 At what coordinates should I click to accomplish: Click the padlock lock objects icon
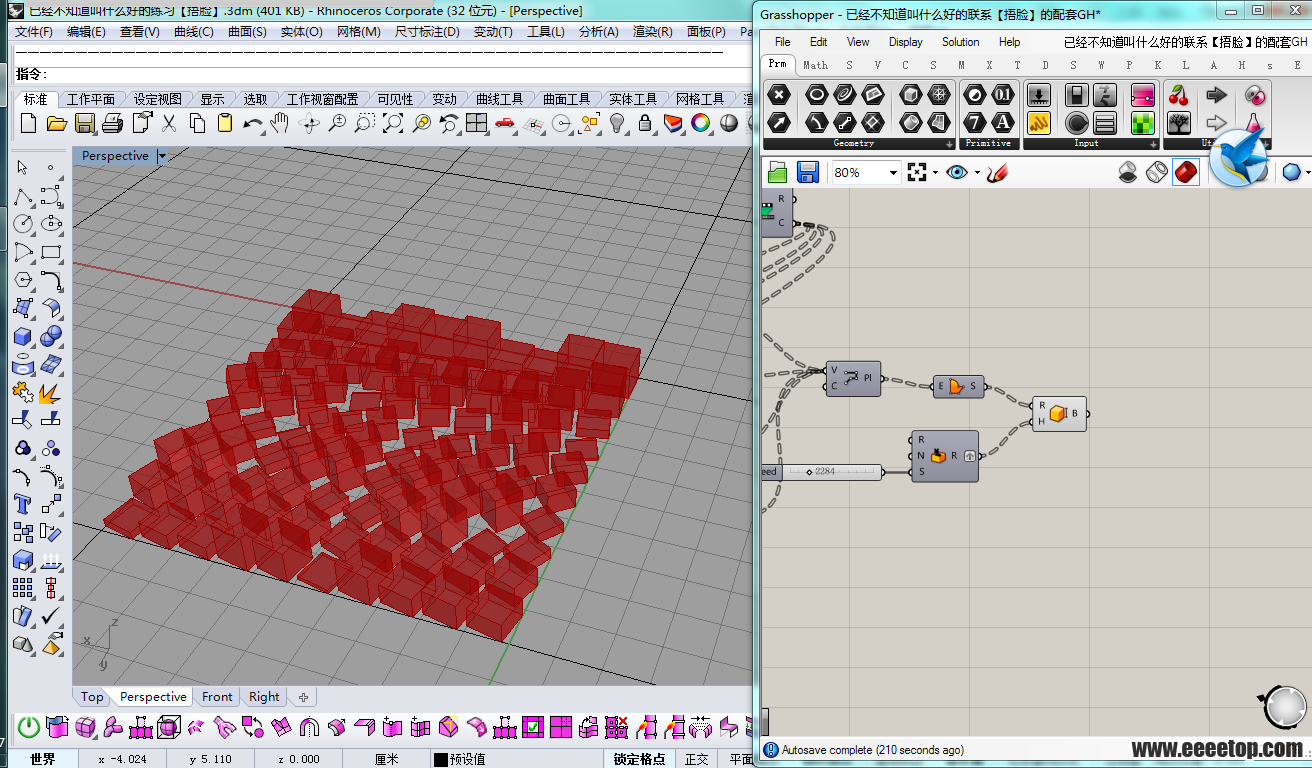[x=645, y=124]
